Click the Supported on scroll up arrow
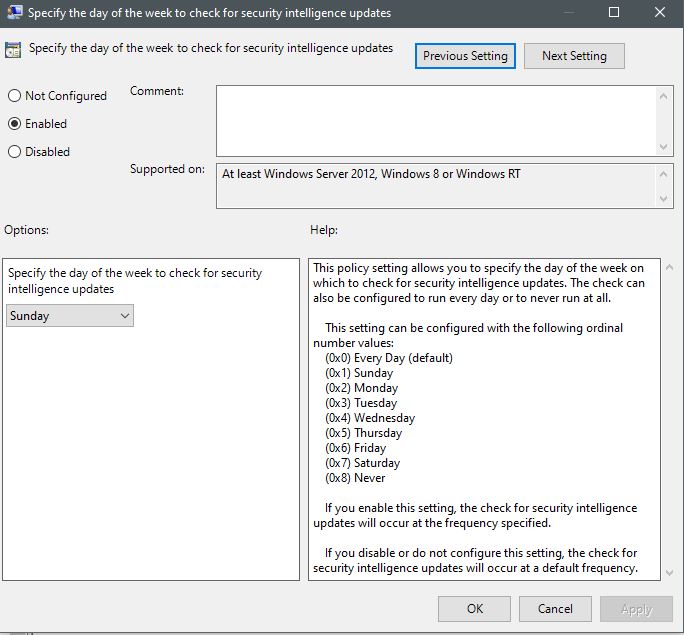The height and width of the screenshot is (635, 684). click(663, 174)
